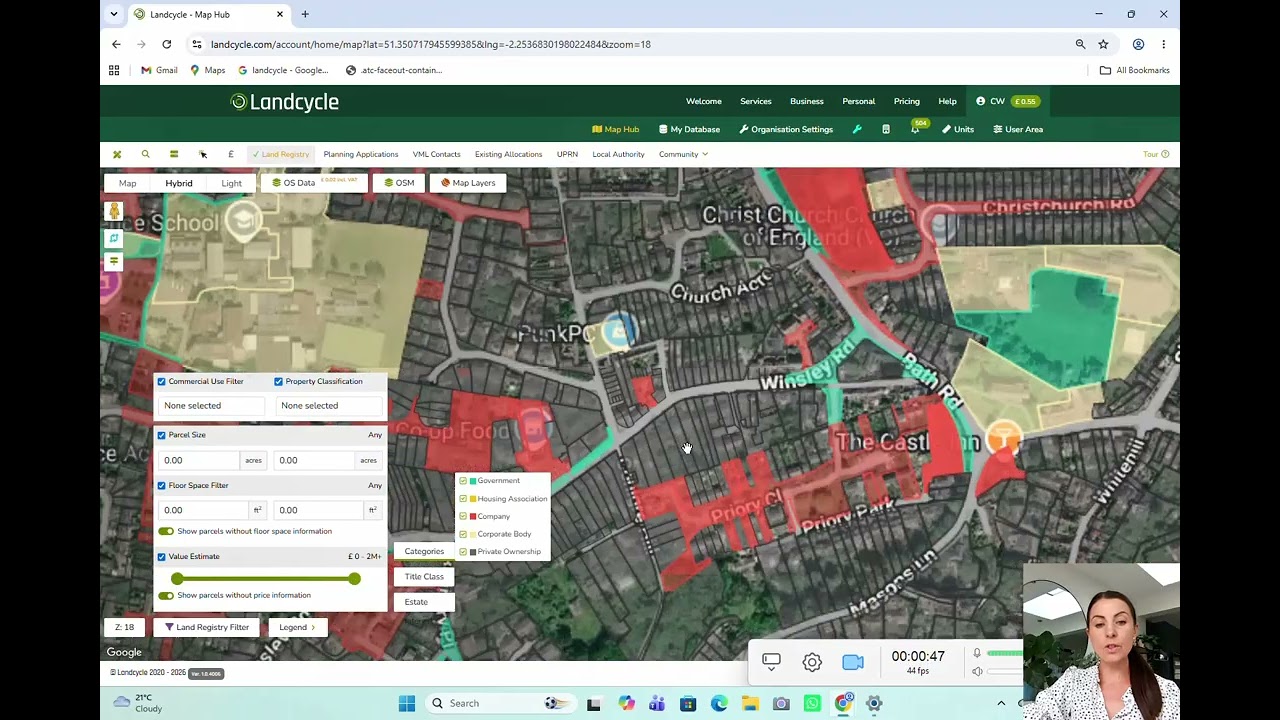Switch to the Land Registry tab
1280x720 pixels.
281,154
